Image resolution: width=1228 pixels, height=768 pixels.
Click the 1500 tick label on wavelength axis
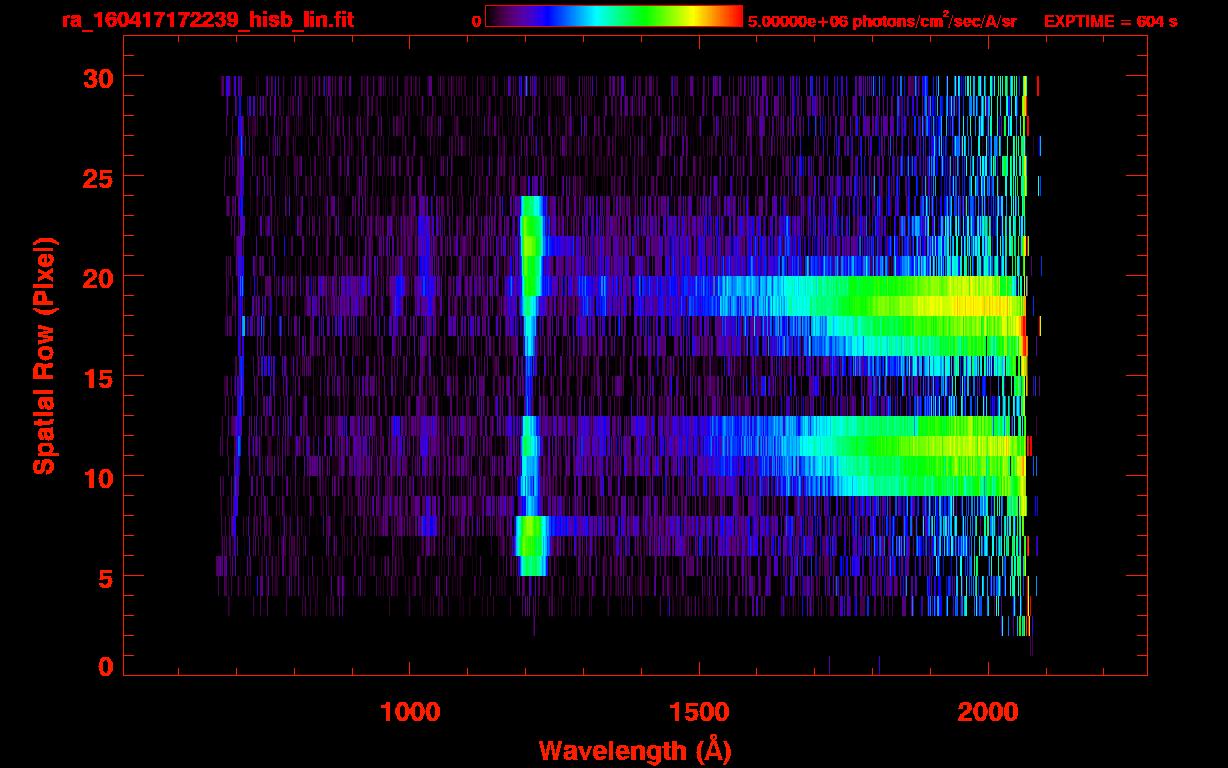click(x=699, y=712)
